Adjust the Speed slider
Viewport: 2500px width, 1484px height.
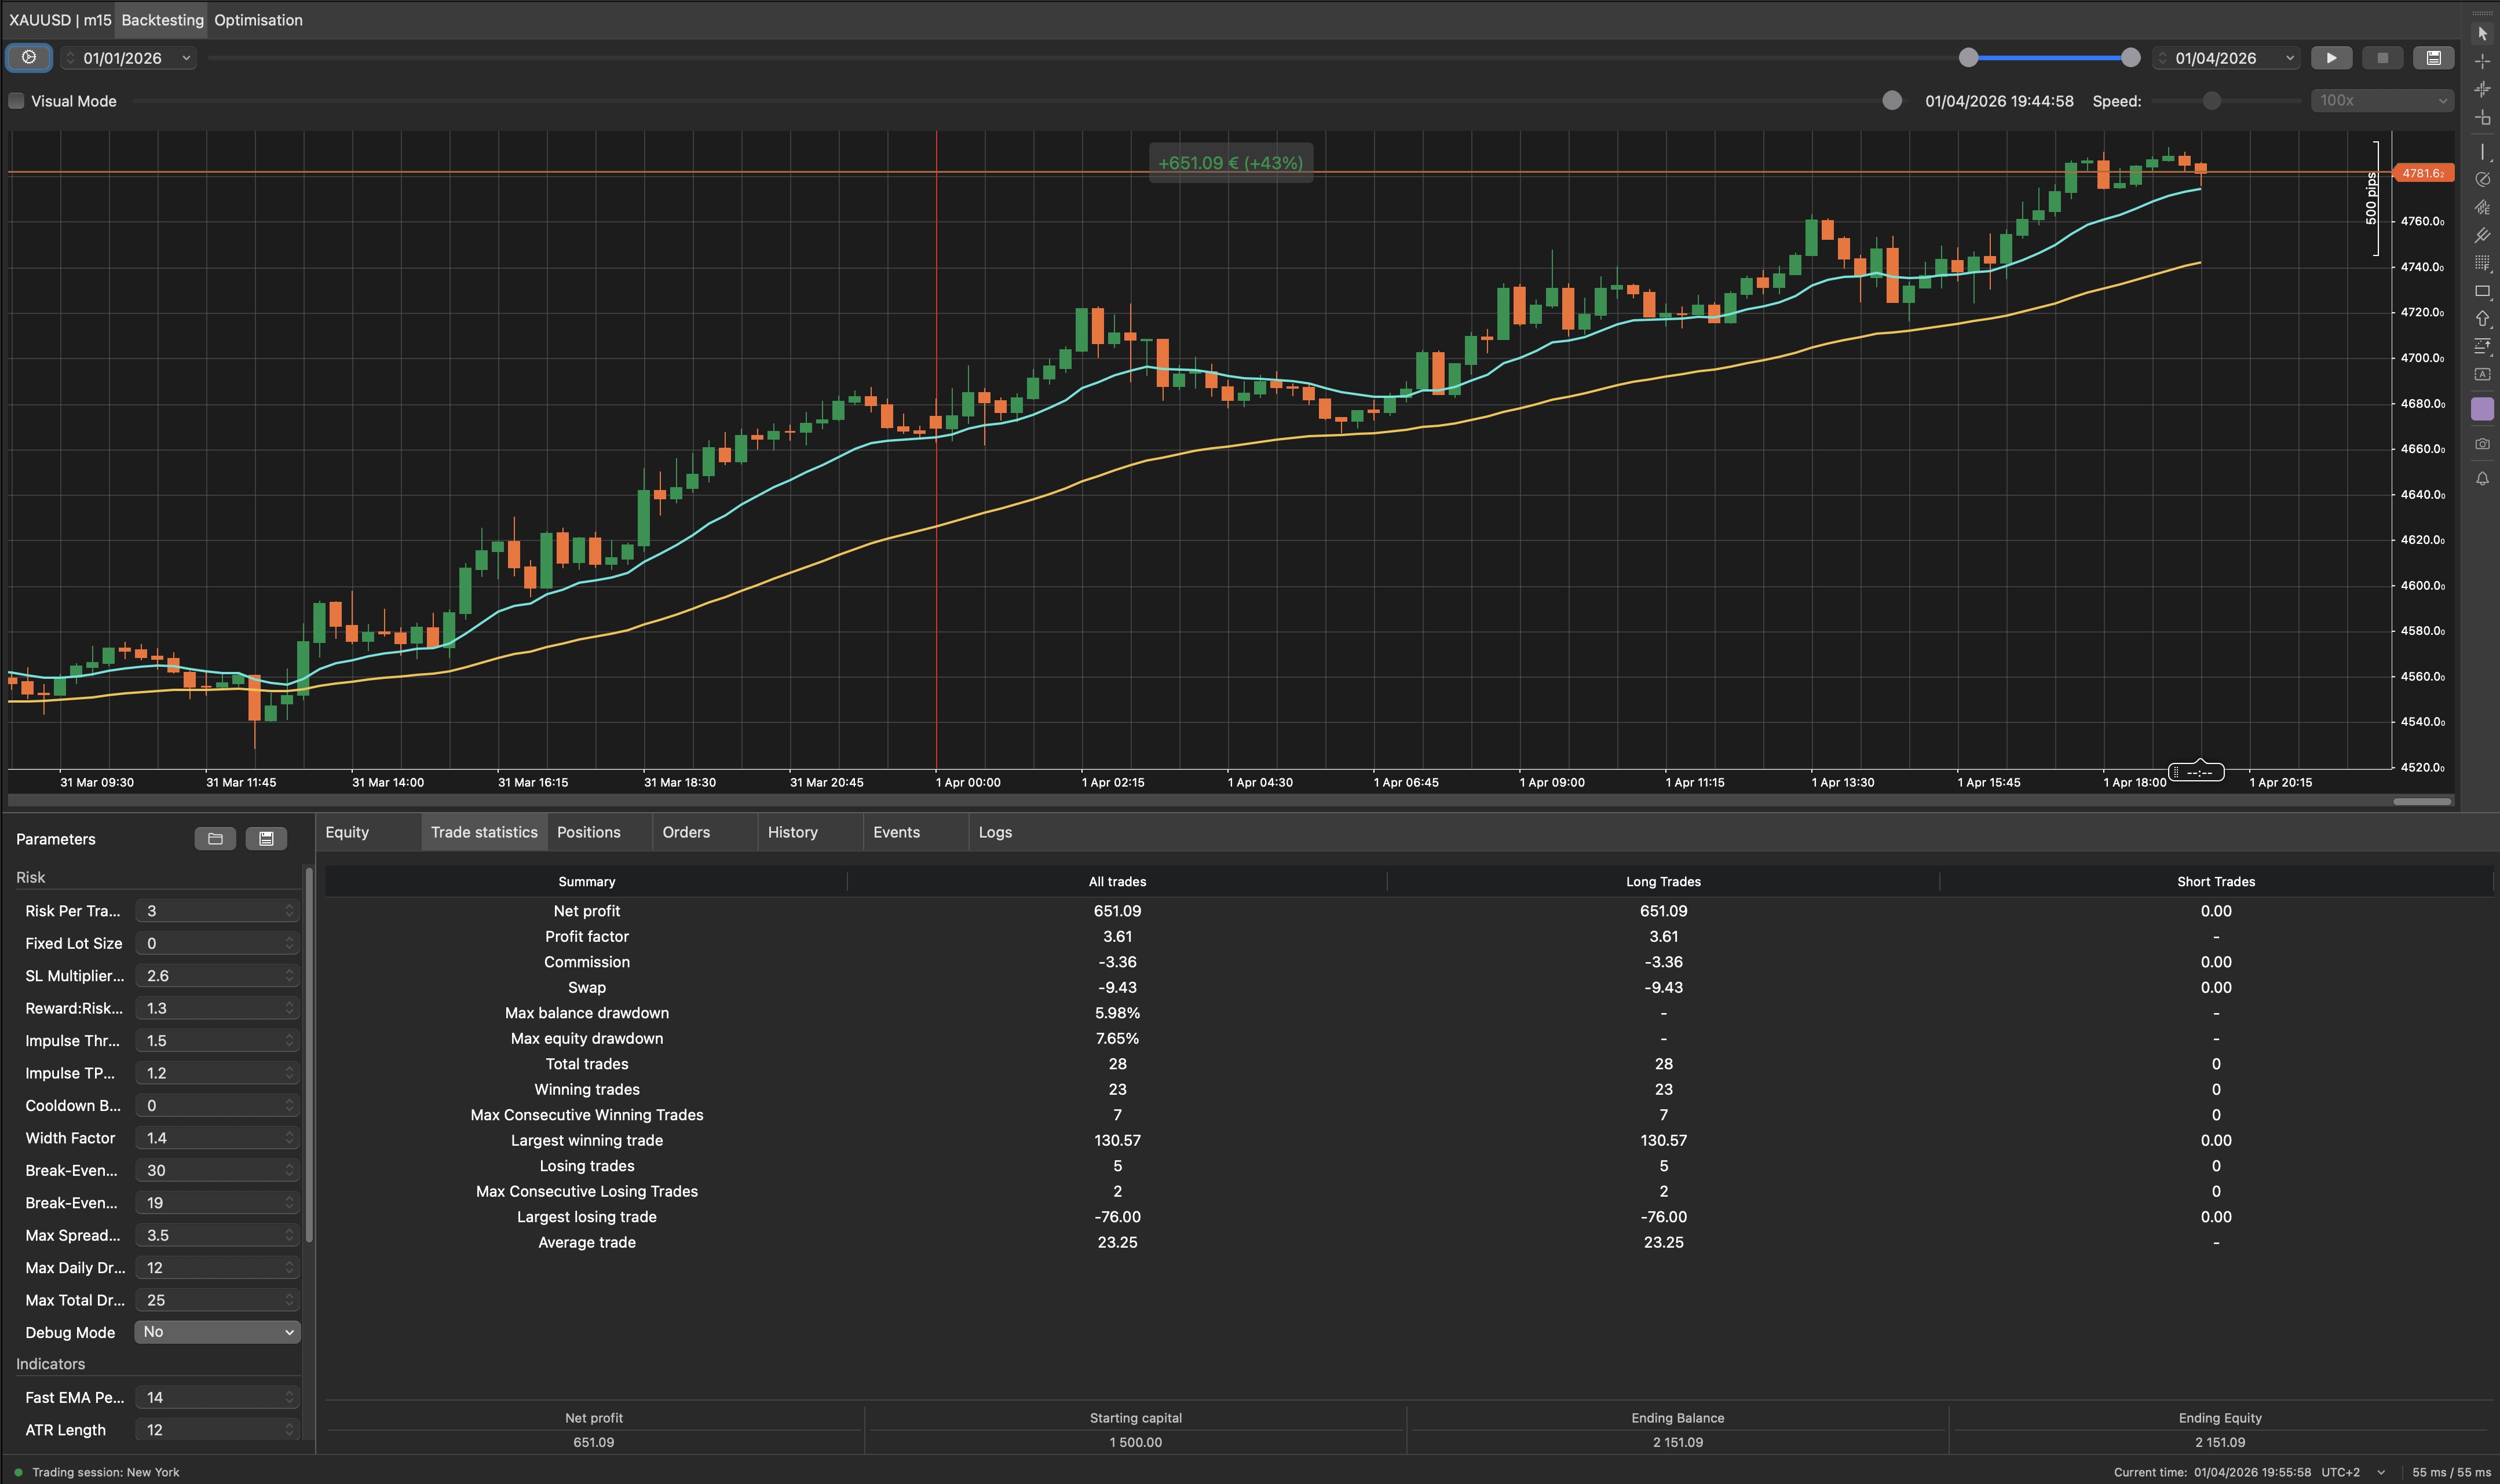pos(2211,101)
